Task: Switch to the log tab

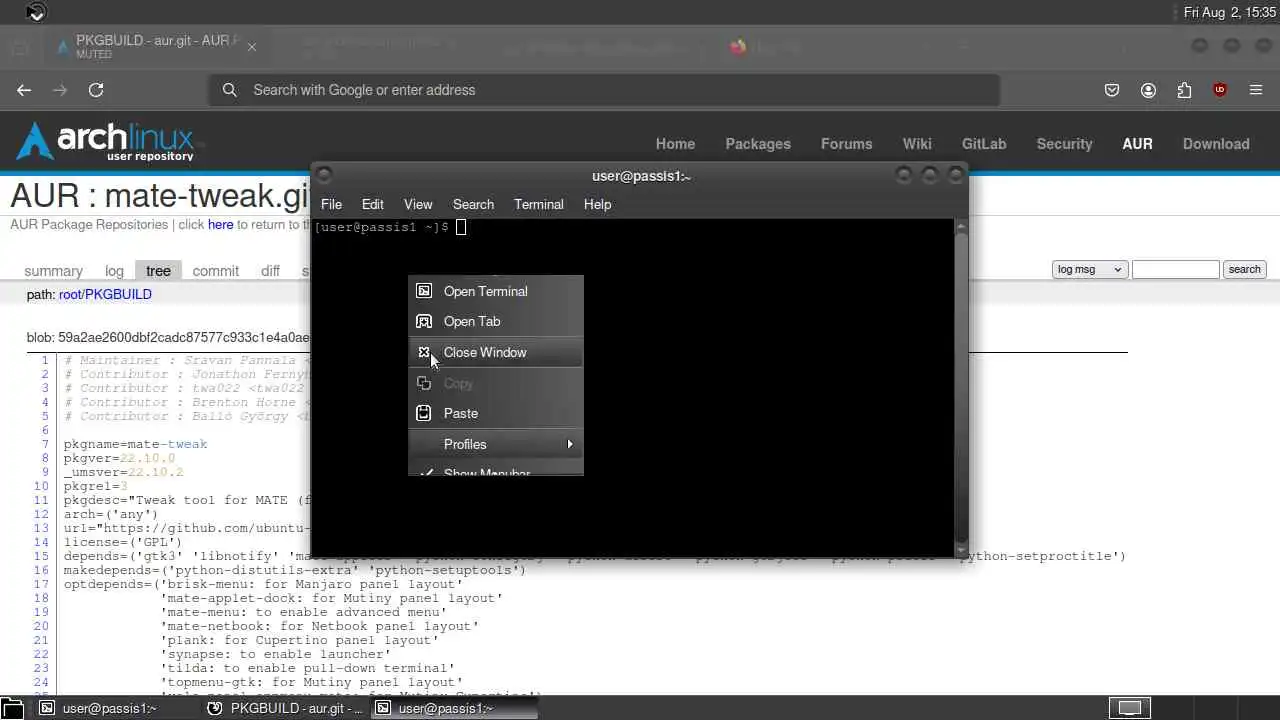Action: tap(114, 271)
